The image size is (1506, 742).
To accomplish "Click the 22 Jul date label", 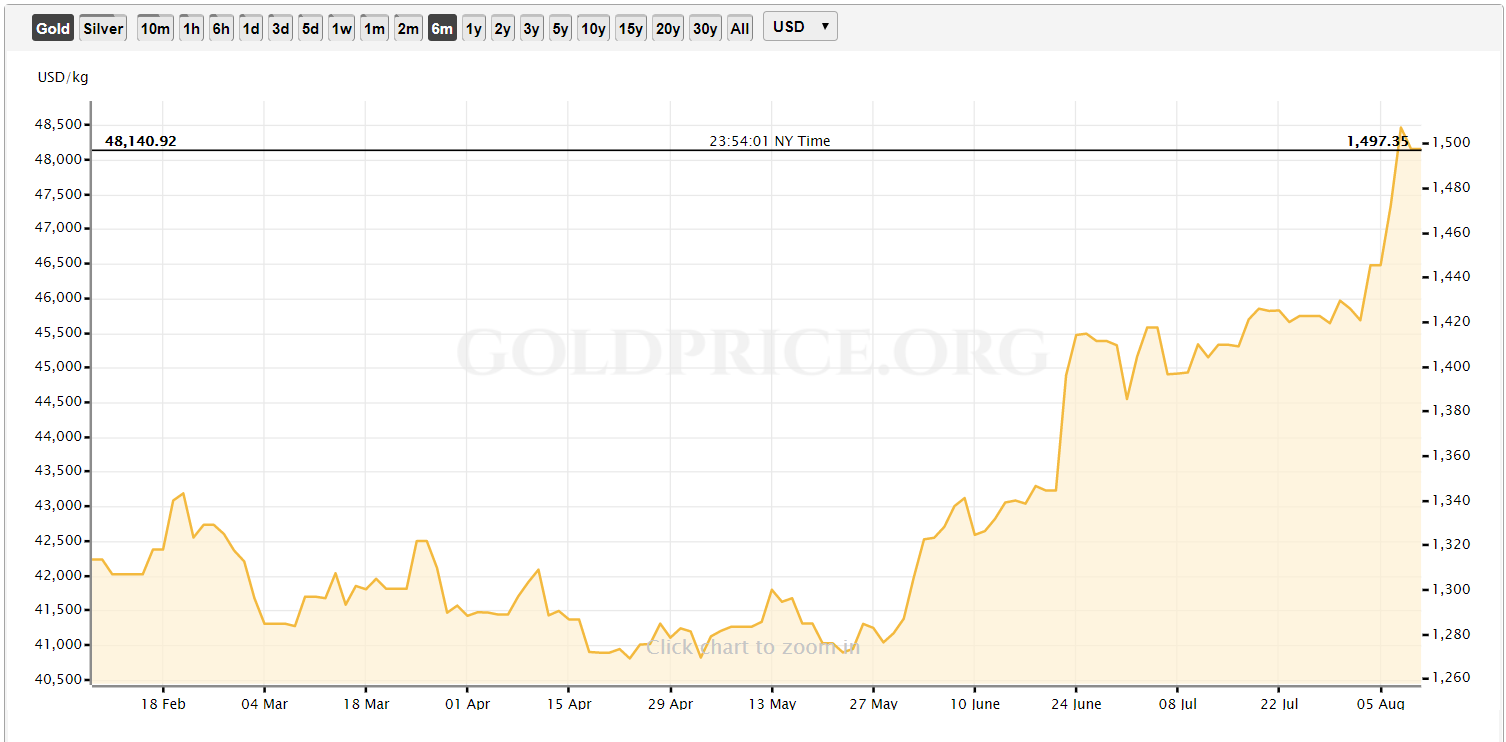I will 1279,704.
